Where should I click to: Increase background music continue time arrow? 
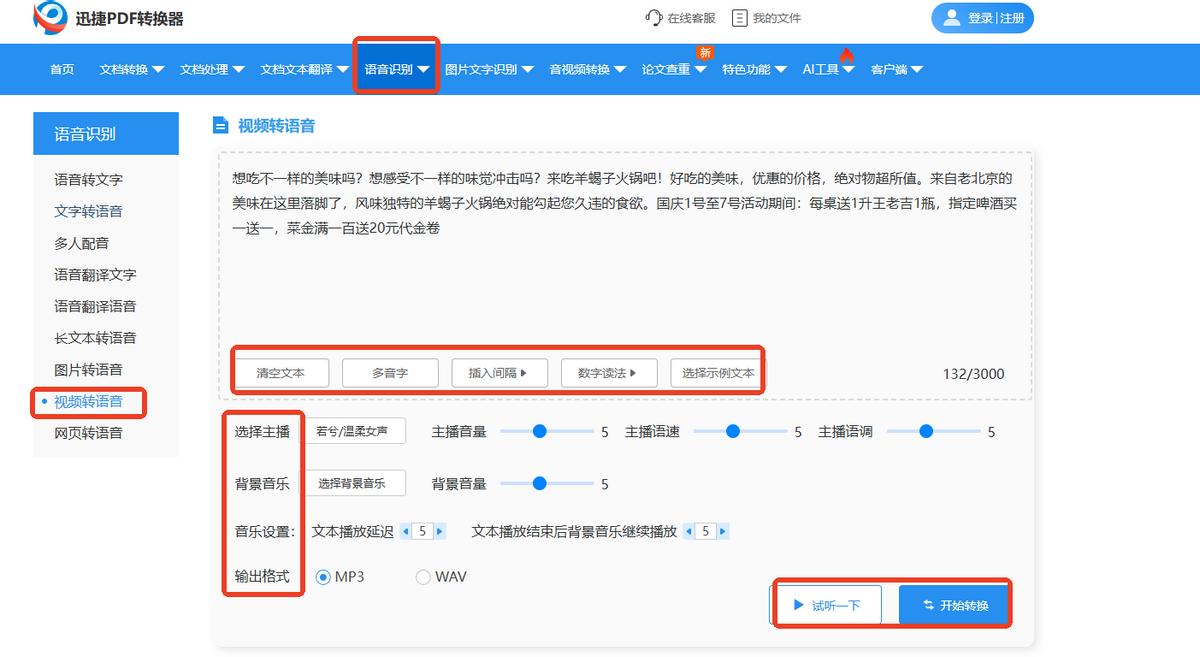[x=723, y=532]
